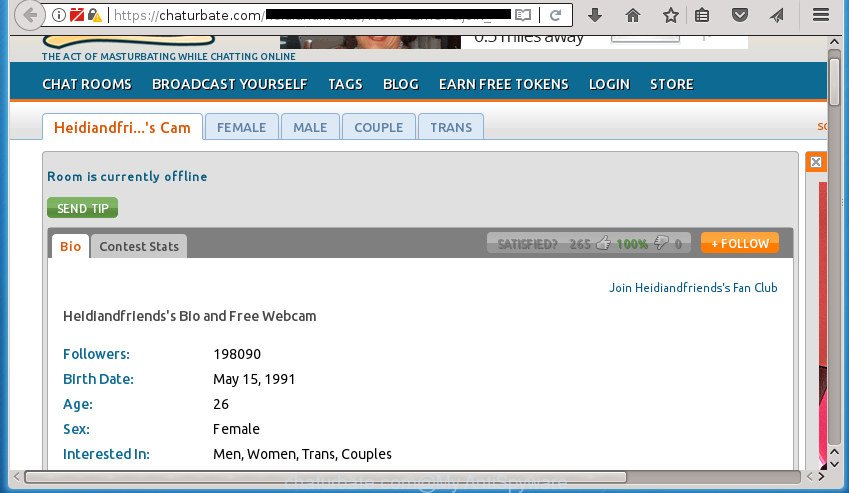Screen dimensions: 849x493
Task: Click the orange + FOLLOW button
Action: click(740, 243)
